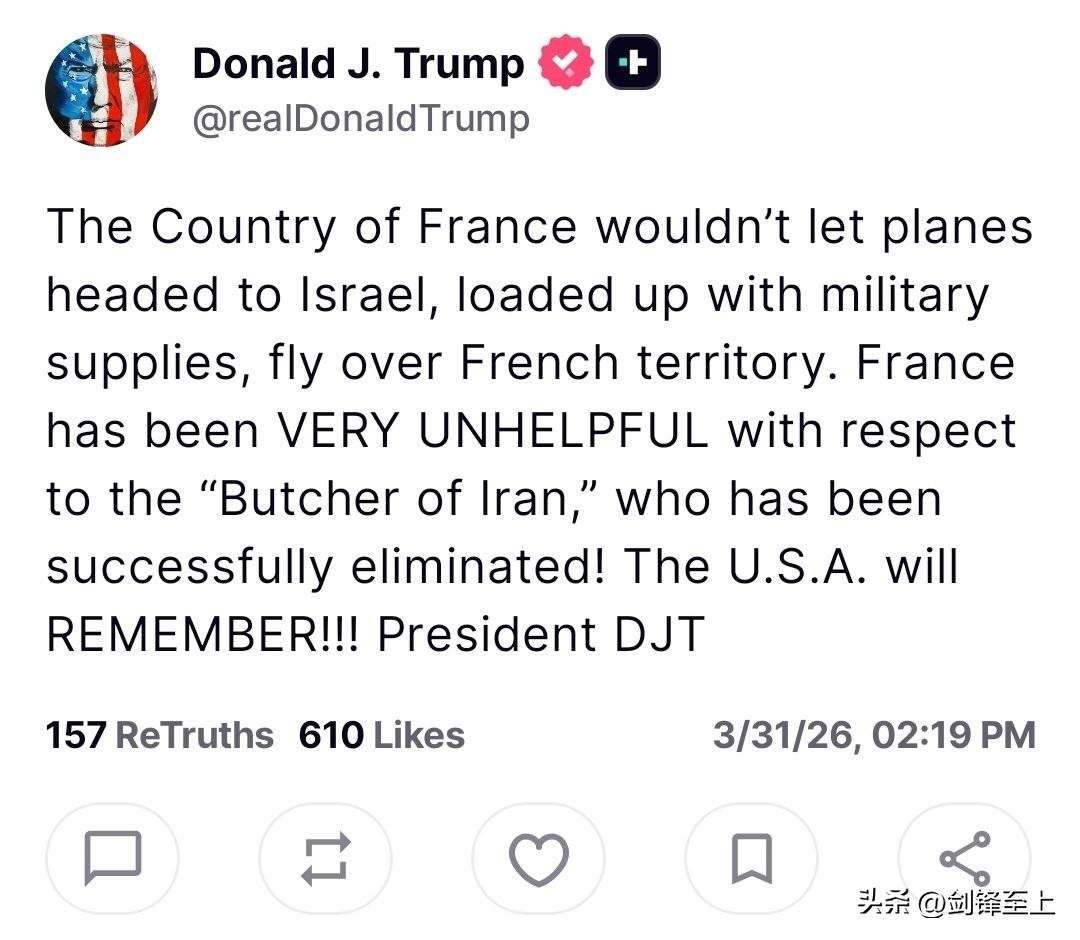This screenshot has height=940, width=1080.
Task: Click the red verified badge next to Trump's name
Action: click(x=566, y=62)
